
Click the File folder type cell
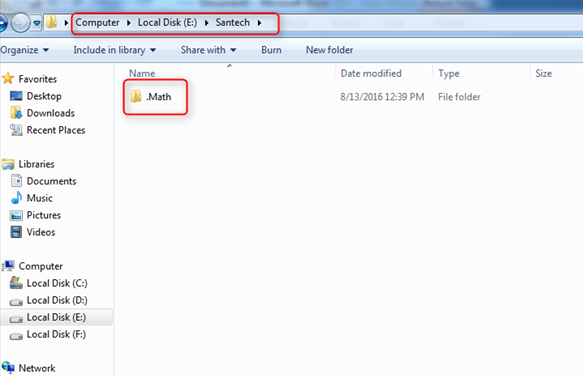pyautogui.click(x=459, y=97)
